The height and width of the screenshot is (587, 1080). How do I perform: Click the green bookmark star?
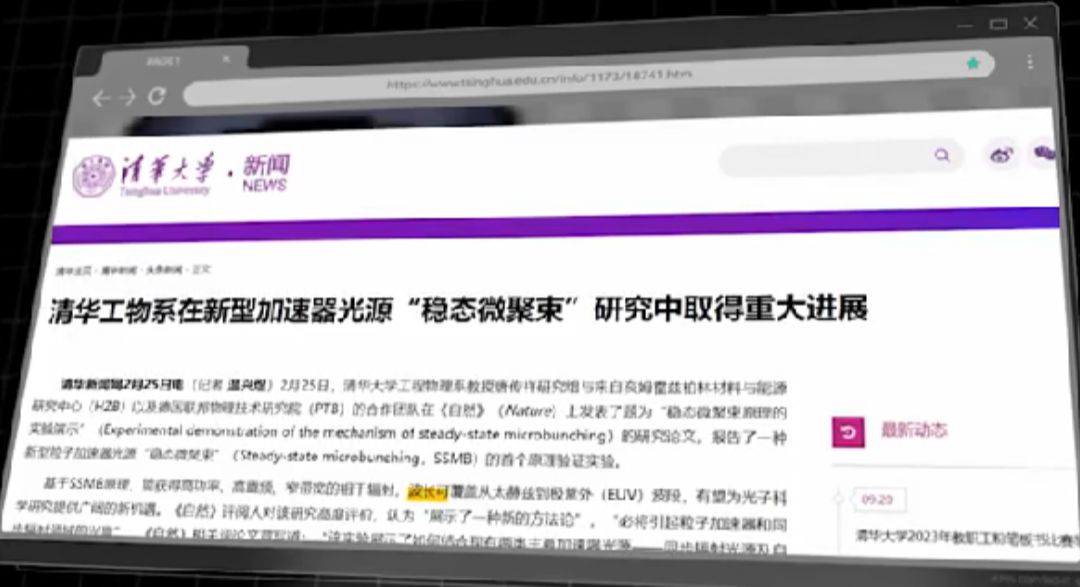(x=973, y=63)
